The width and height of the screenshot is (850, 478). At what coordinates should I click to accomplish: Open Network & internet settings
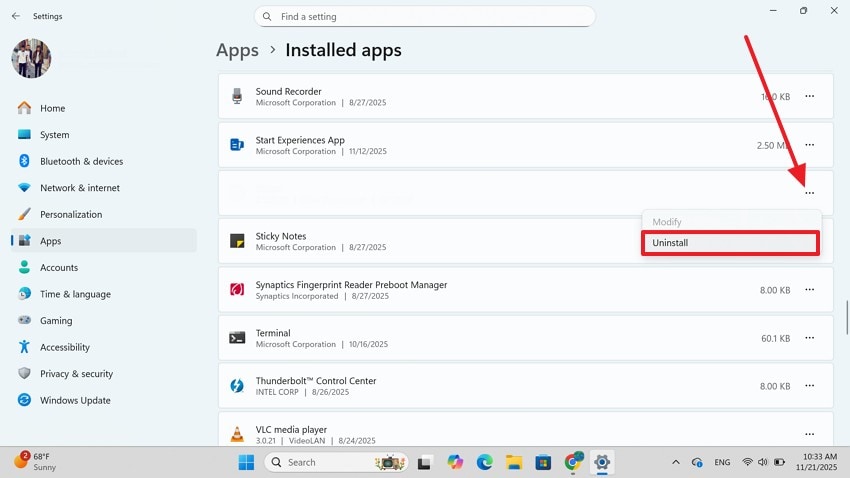pos(103,188)
